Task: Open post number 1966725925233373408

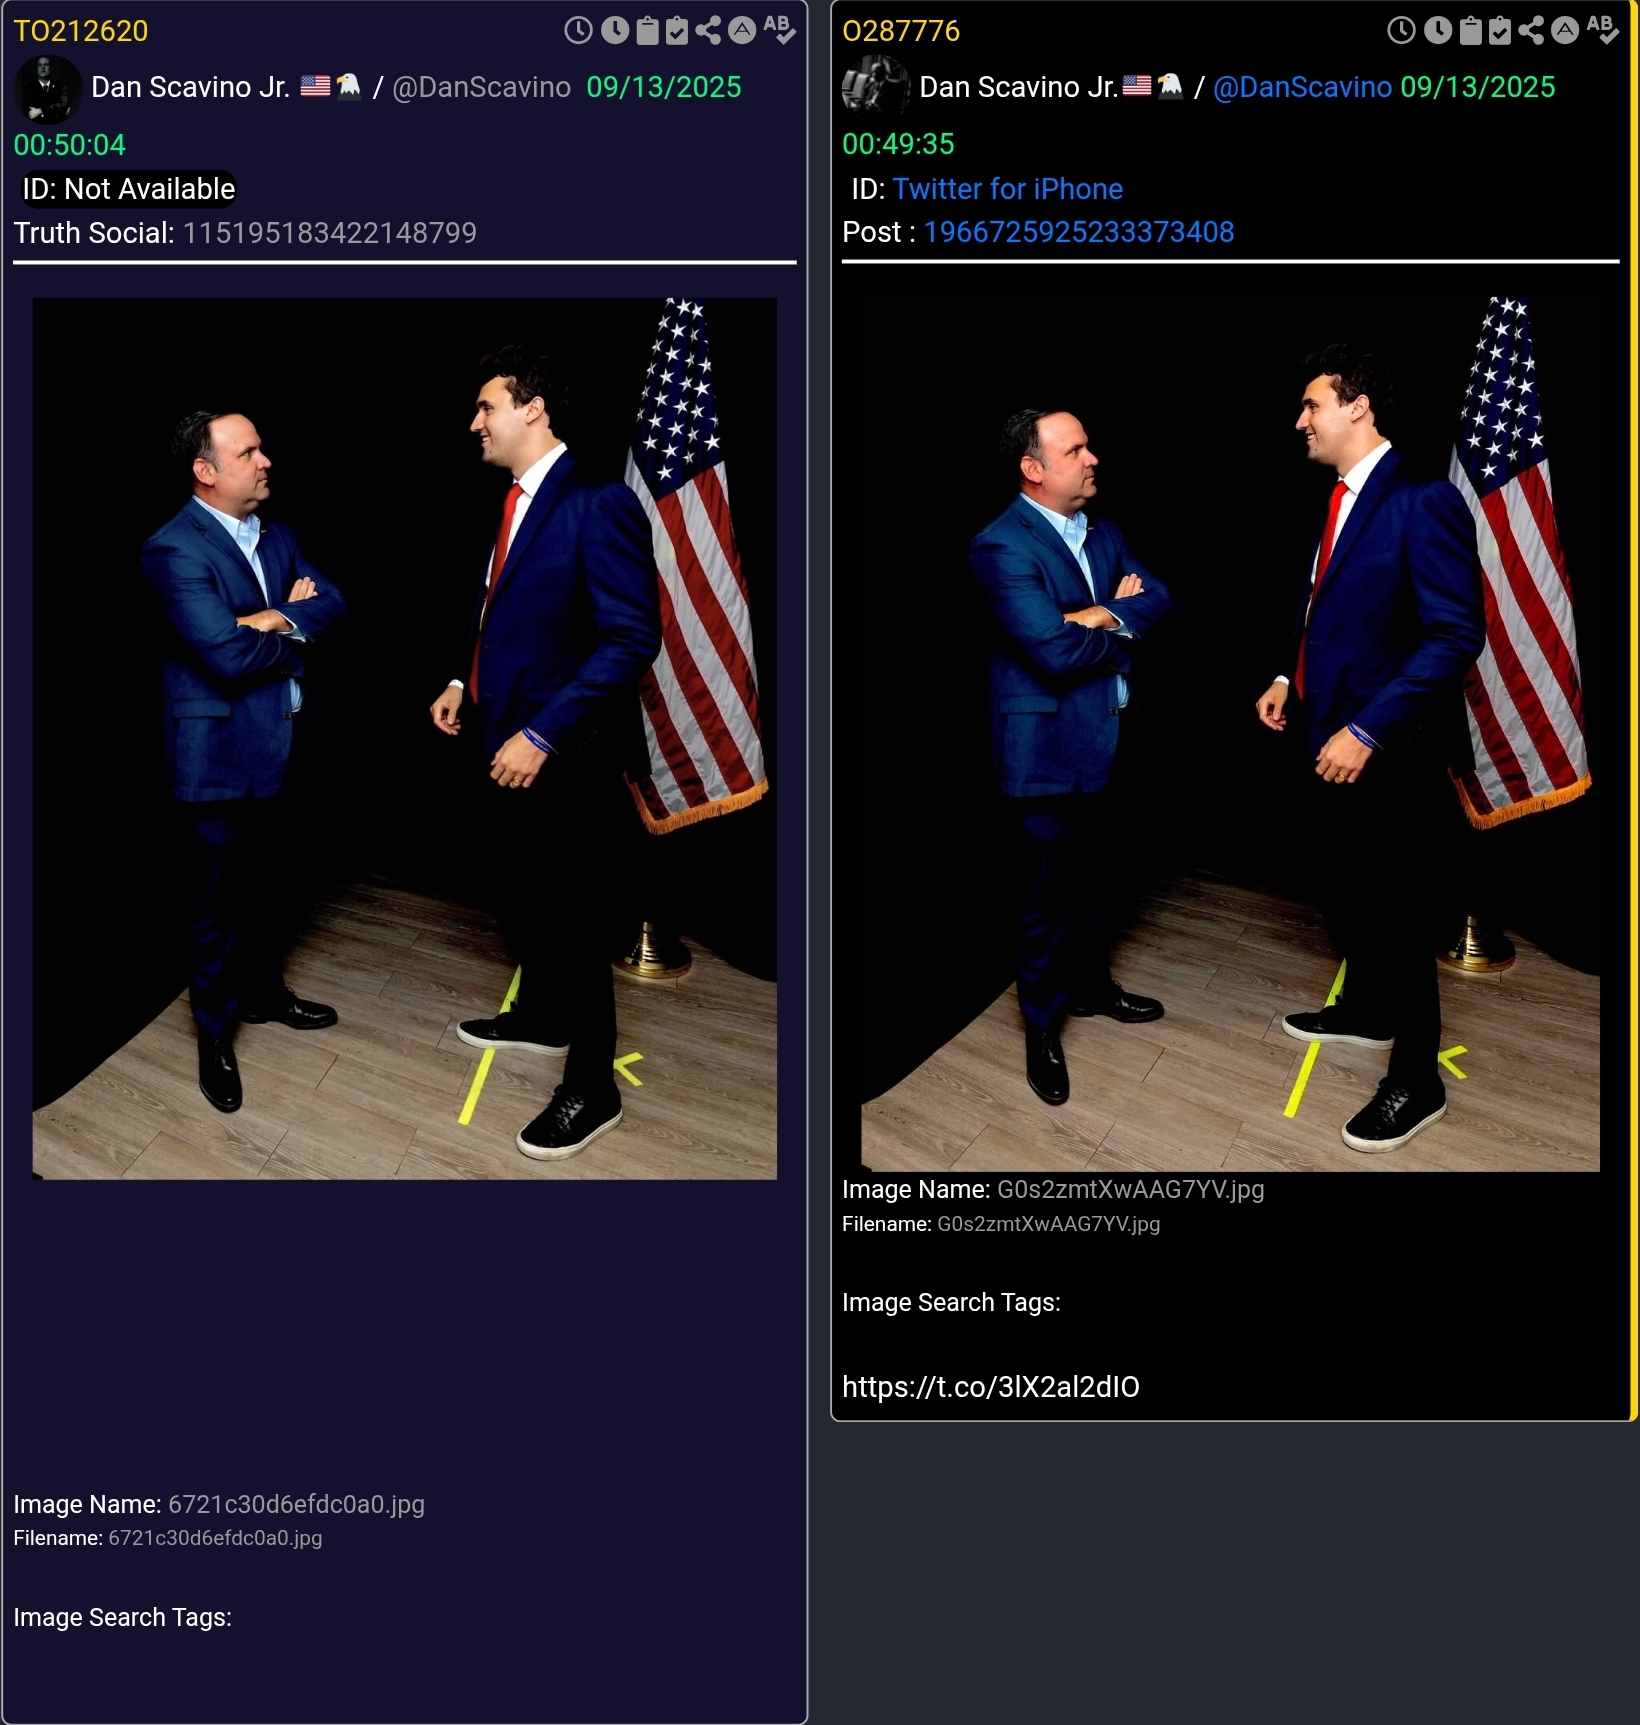Action: point(1078,232)
